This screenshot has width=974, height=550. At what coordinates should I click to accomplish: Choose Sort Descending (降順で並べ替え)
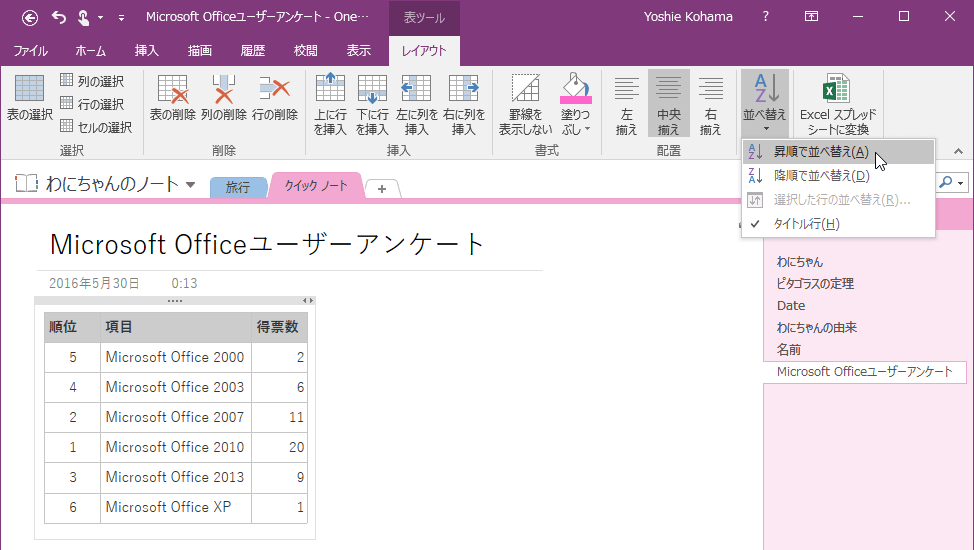pyautogui.click(x=839, y=176)
